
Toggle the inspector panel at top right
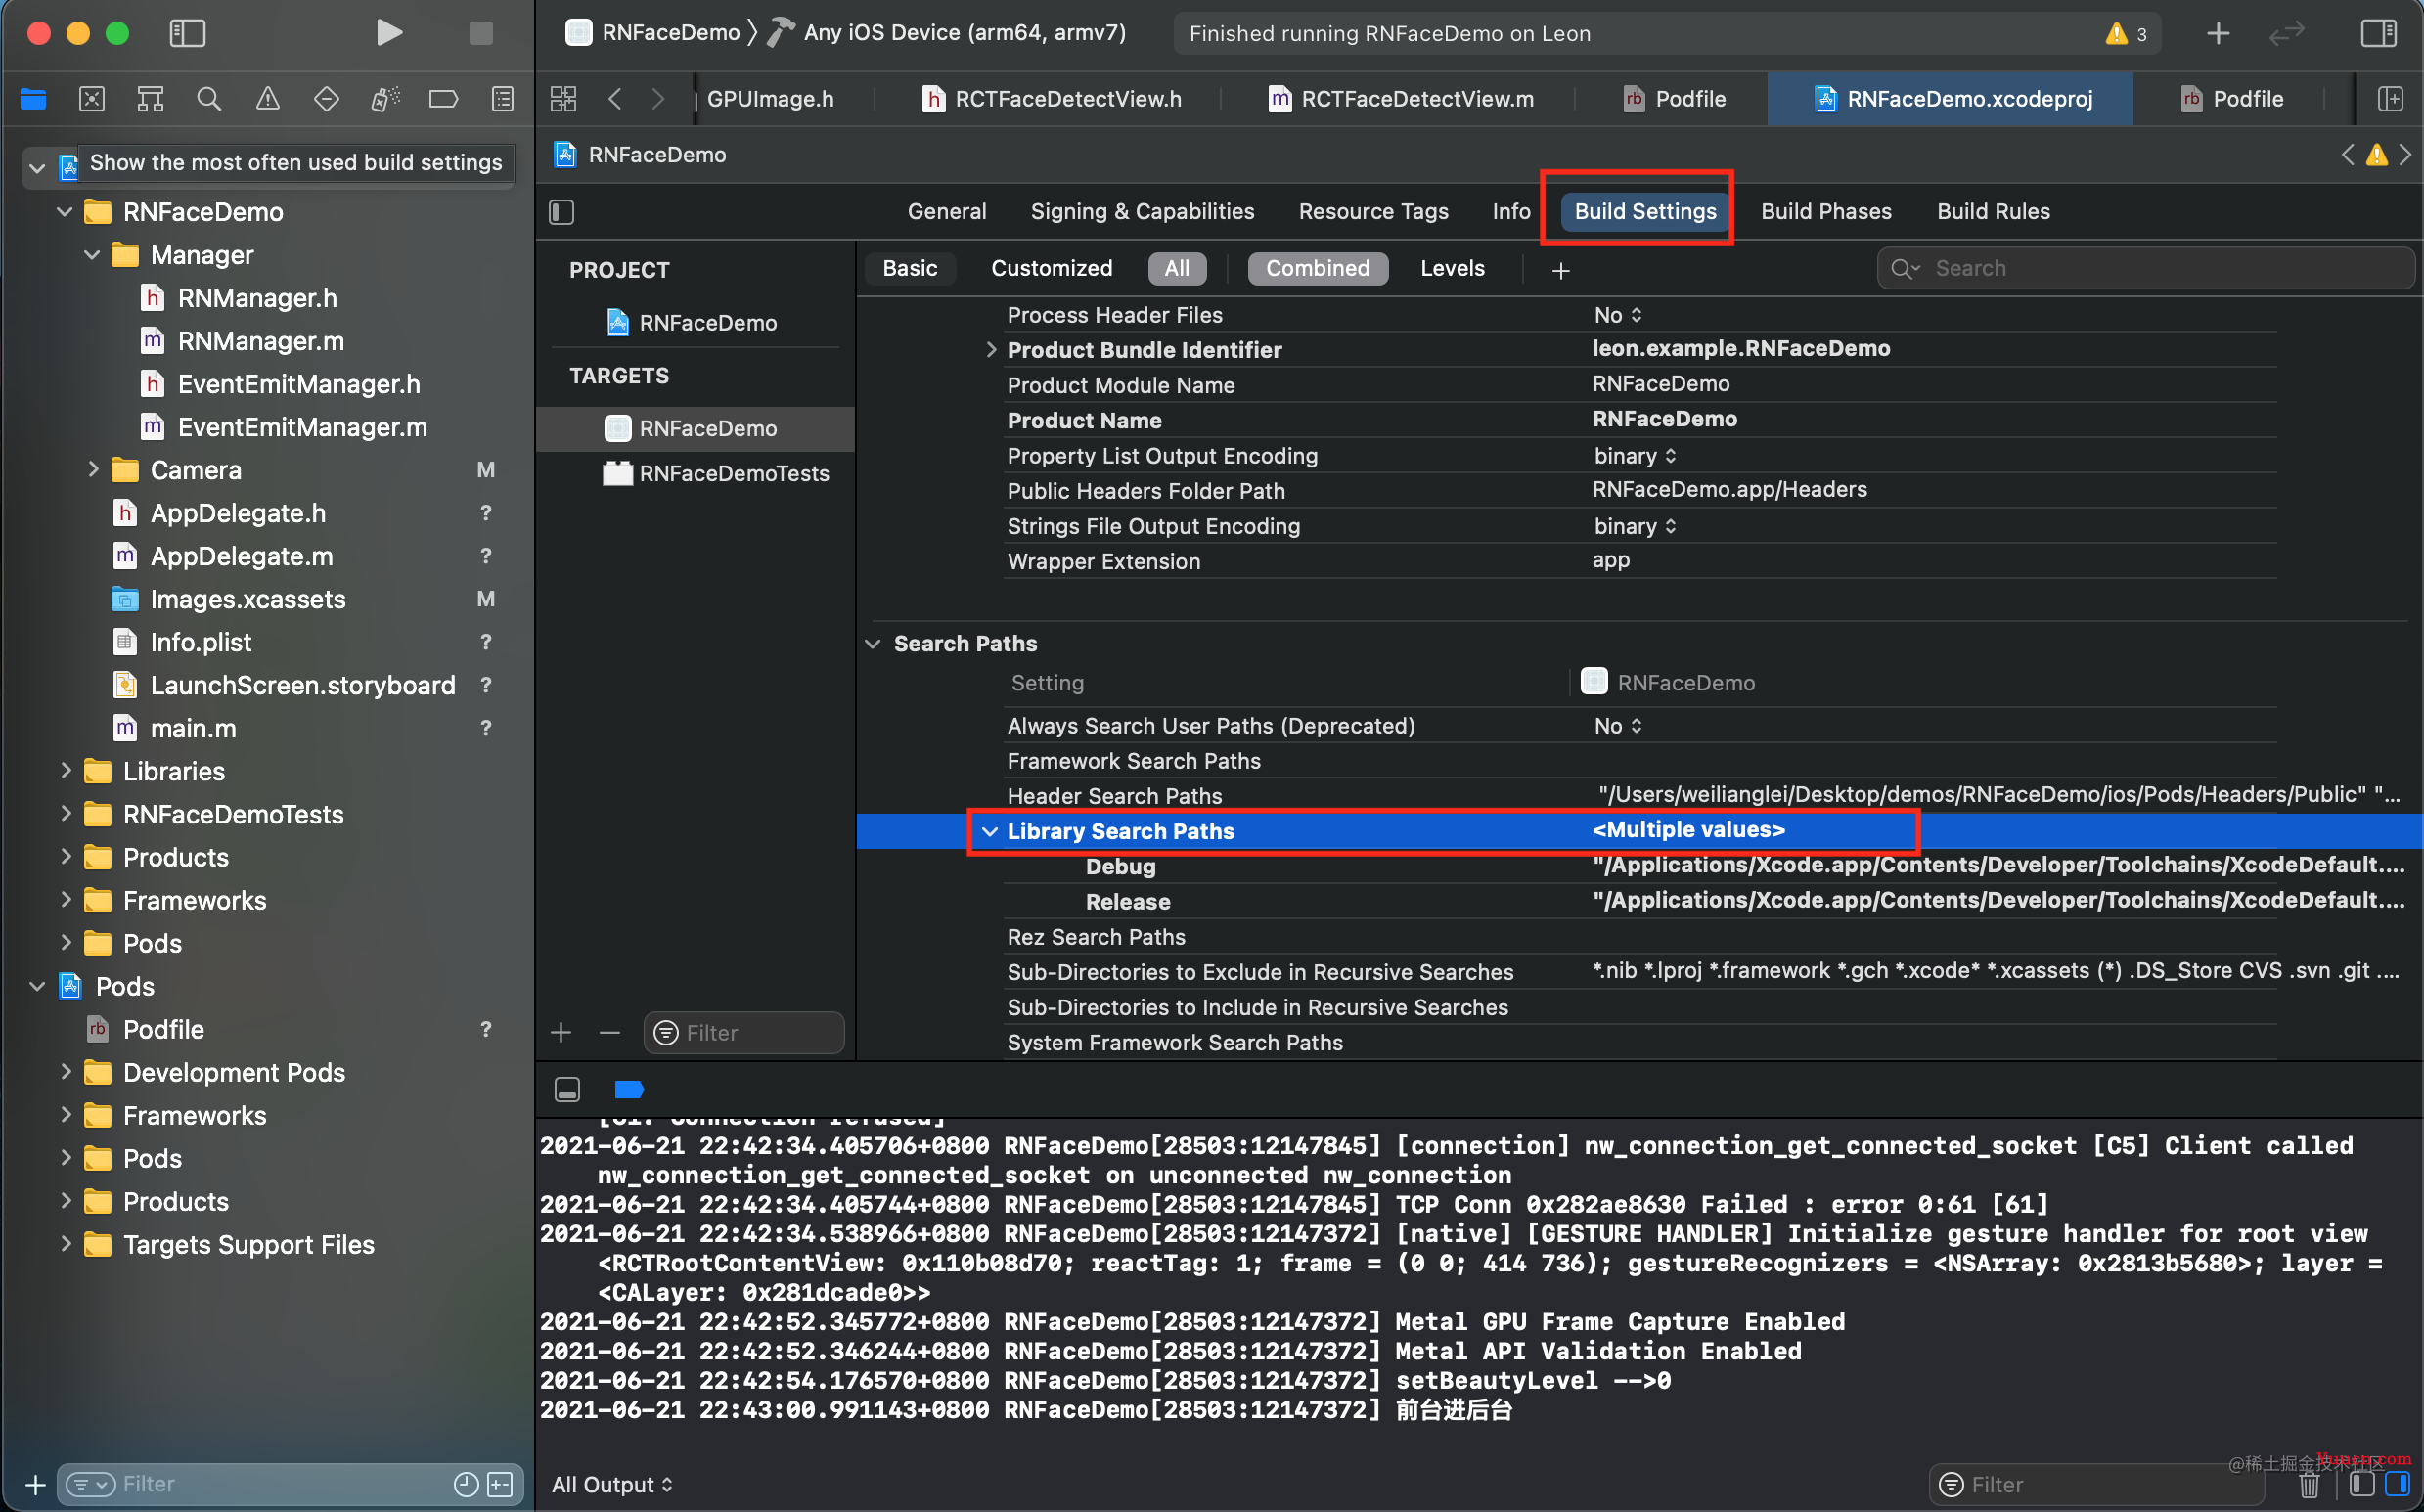tap(2378, 33)
